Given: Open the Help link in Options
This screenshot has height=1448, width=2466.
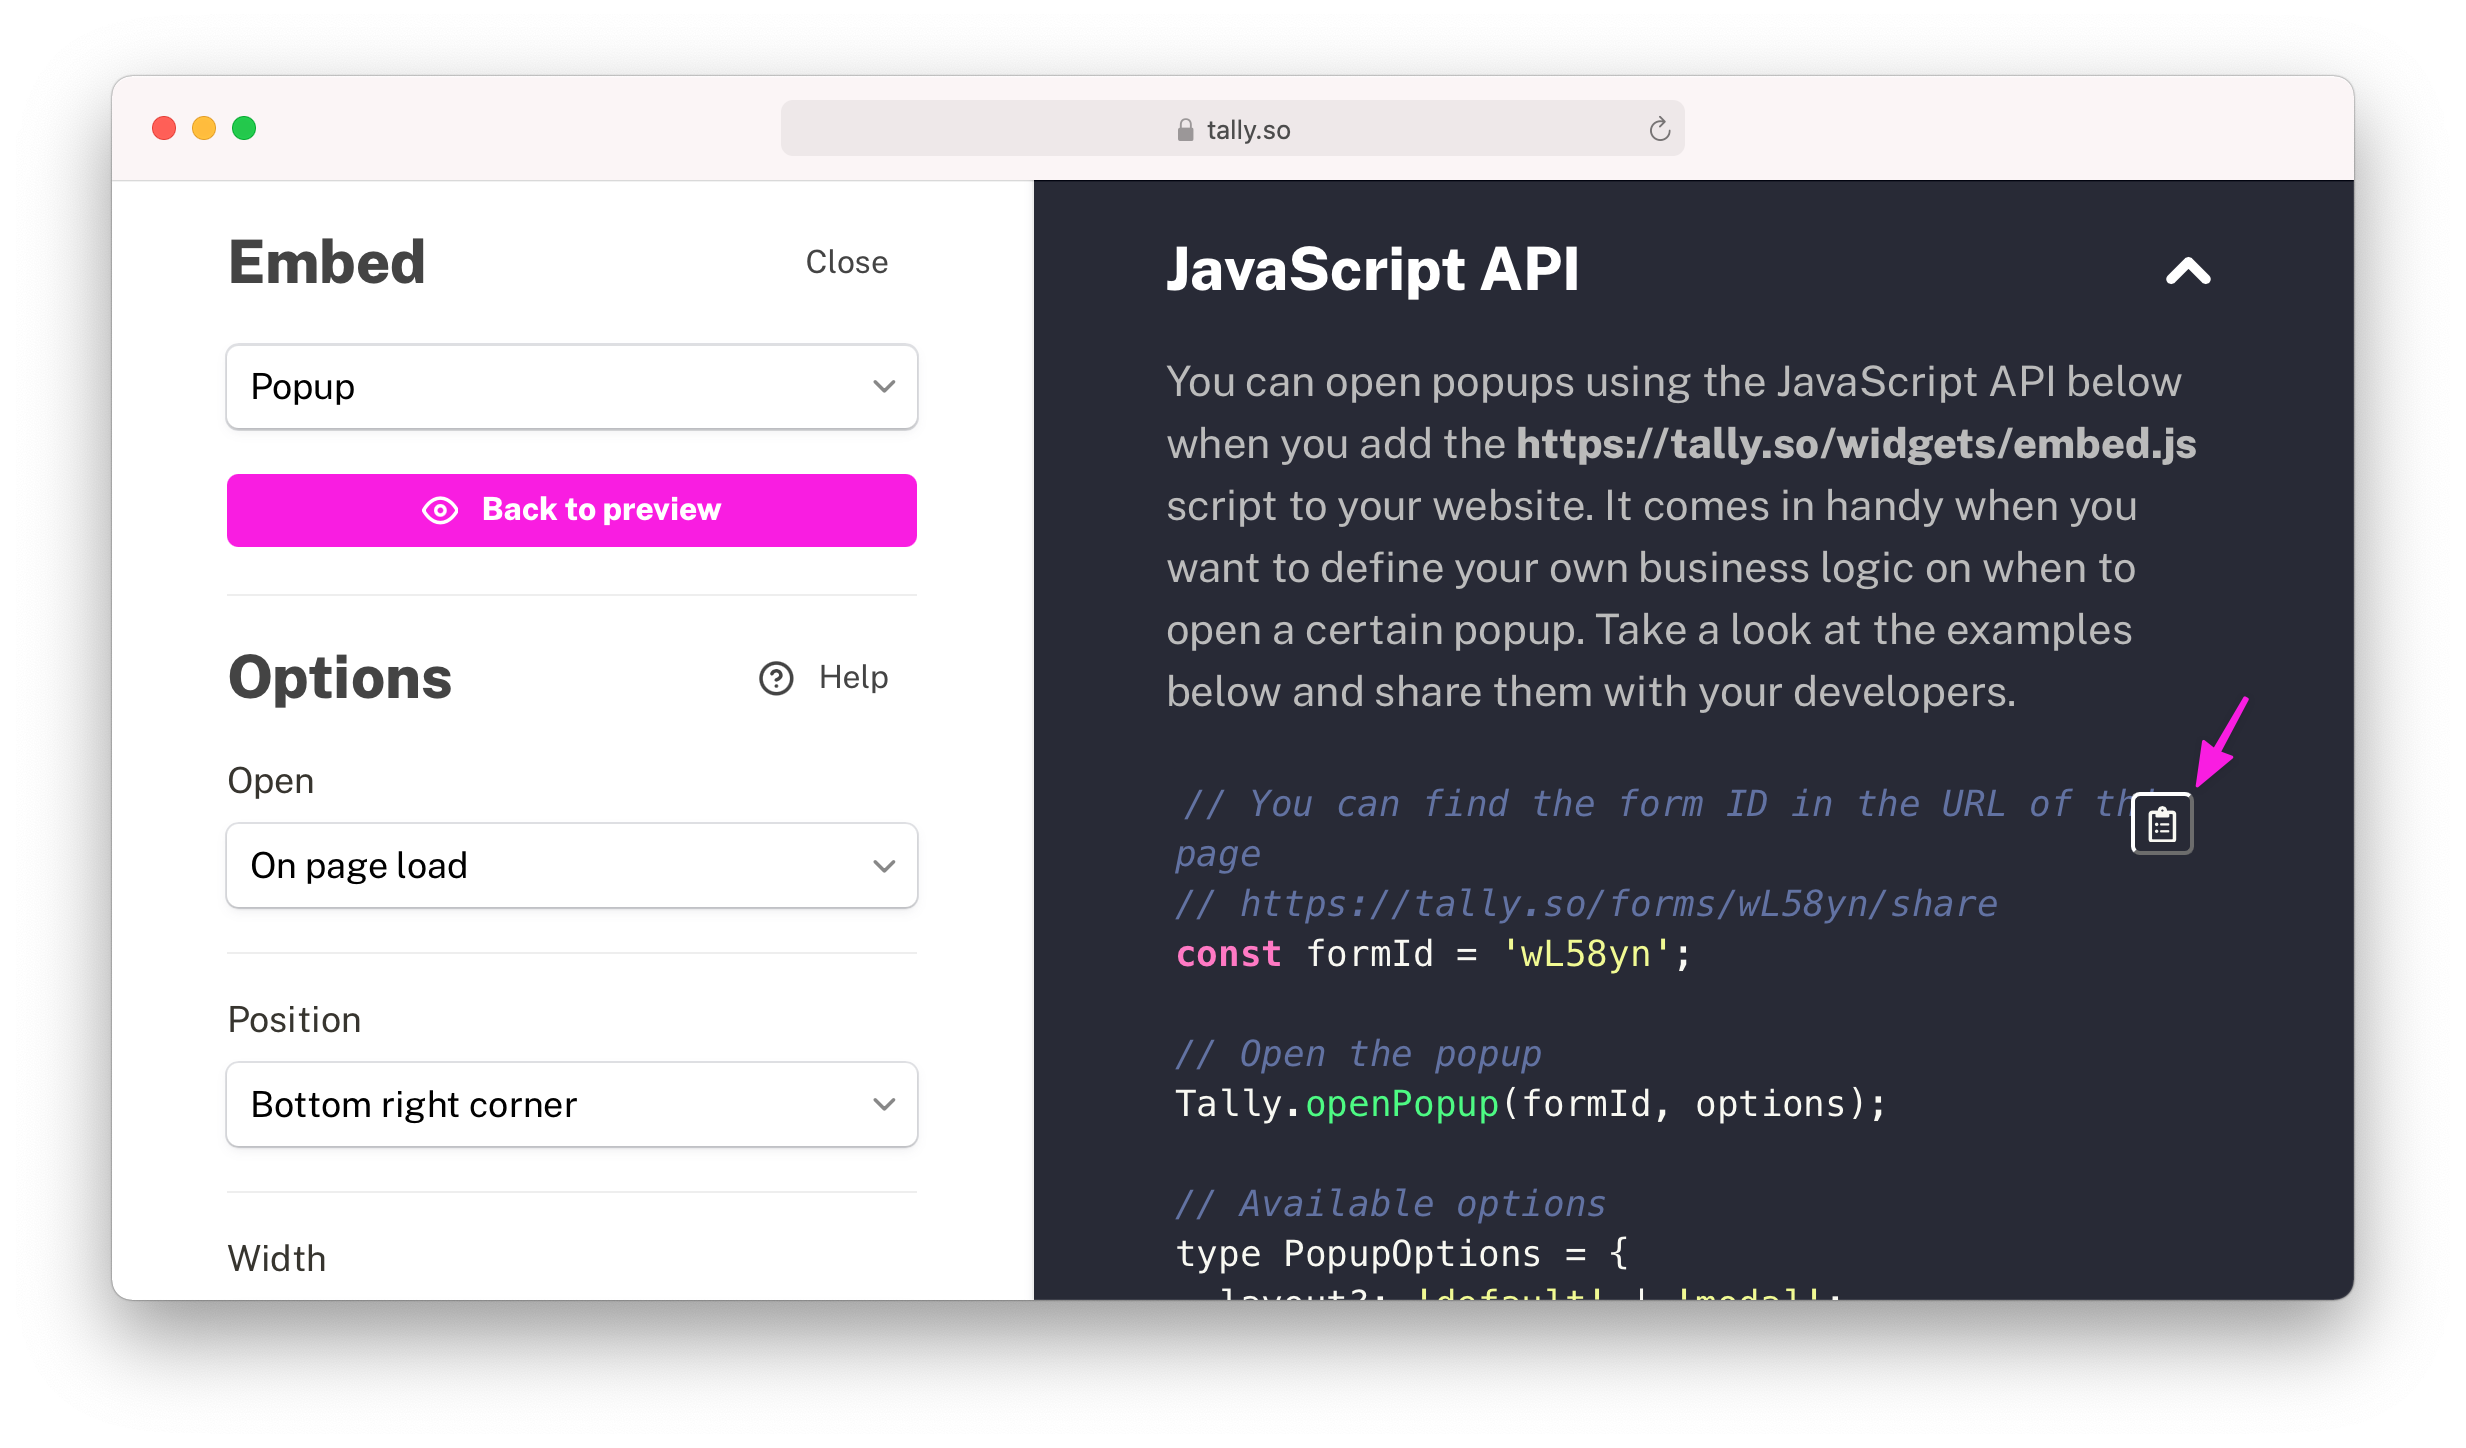Looking at the screenshot, I should 853,677.
